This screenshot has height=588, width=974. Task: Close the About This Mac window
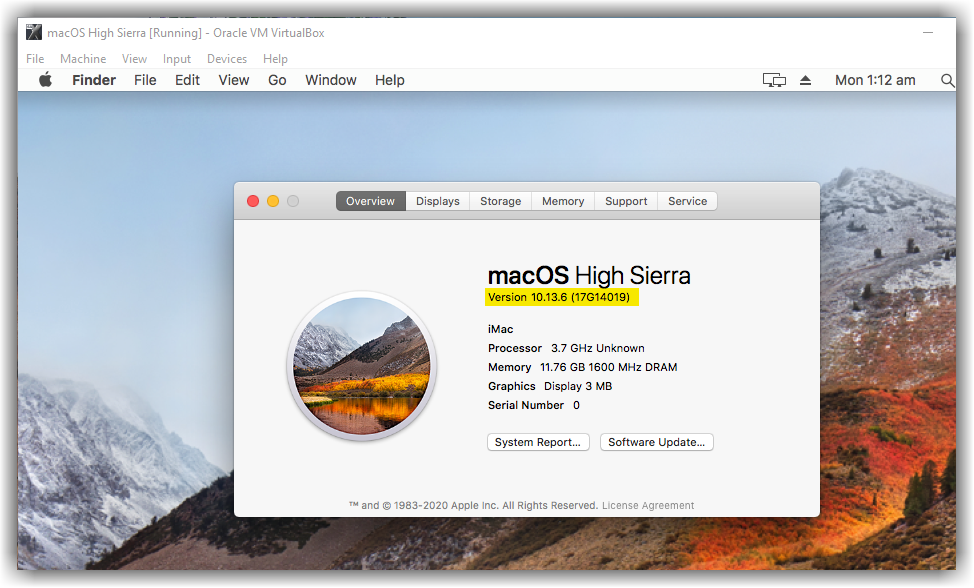[253, 201]
